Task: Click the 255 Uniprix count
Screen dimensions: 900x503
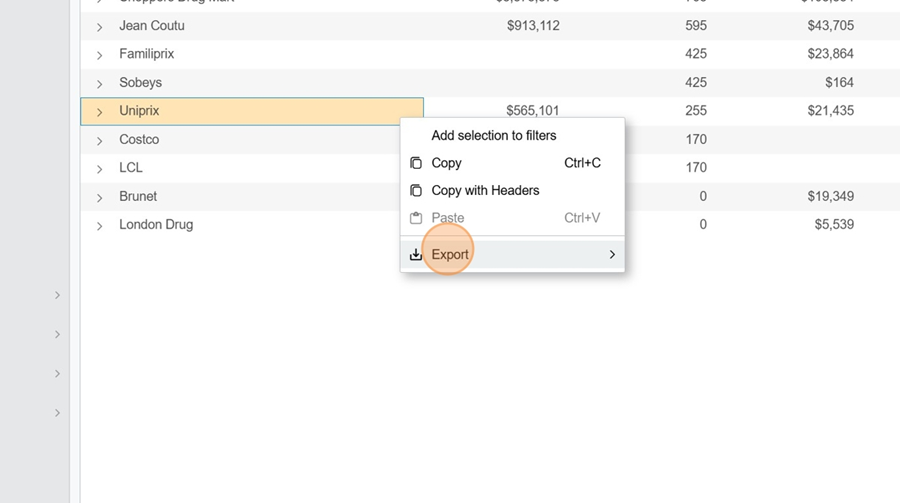Action: click(696, 111)
